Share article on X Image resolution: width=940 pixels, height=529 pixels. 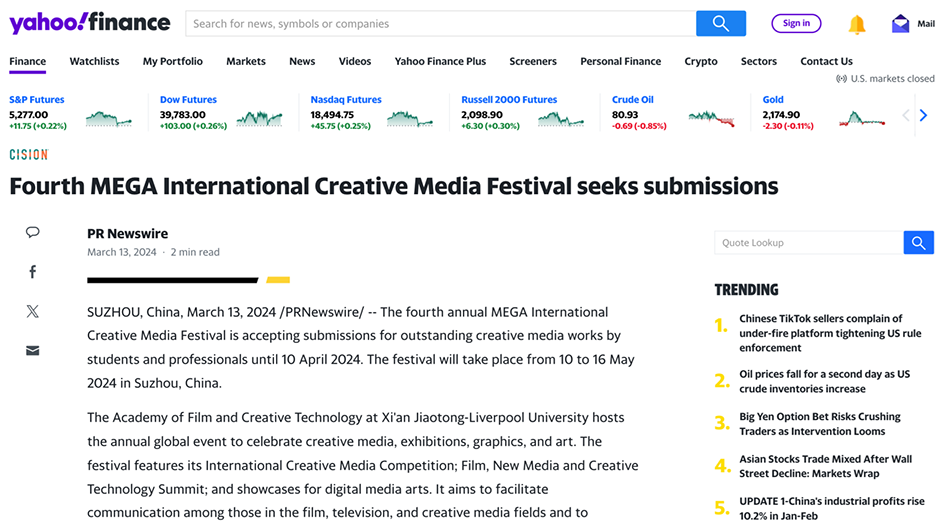32,311
